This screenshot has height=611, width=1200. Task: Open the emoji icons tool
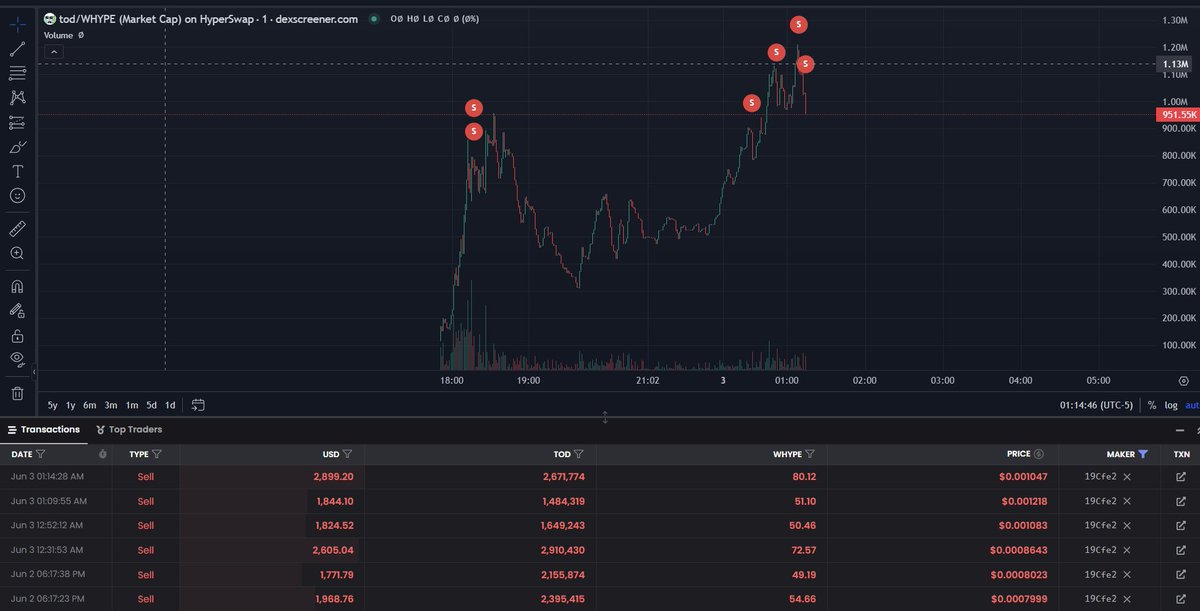coord(18,196)
